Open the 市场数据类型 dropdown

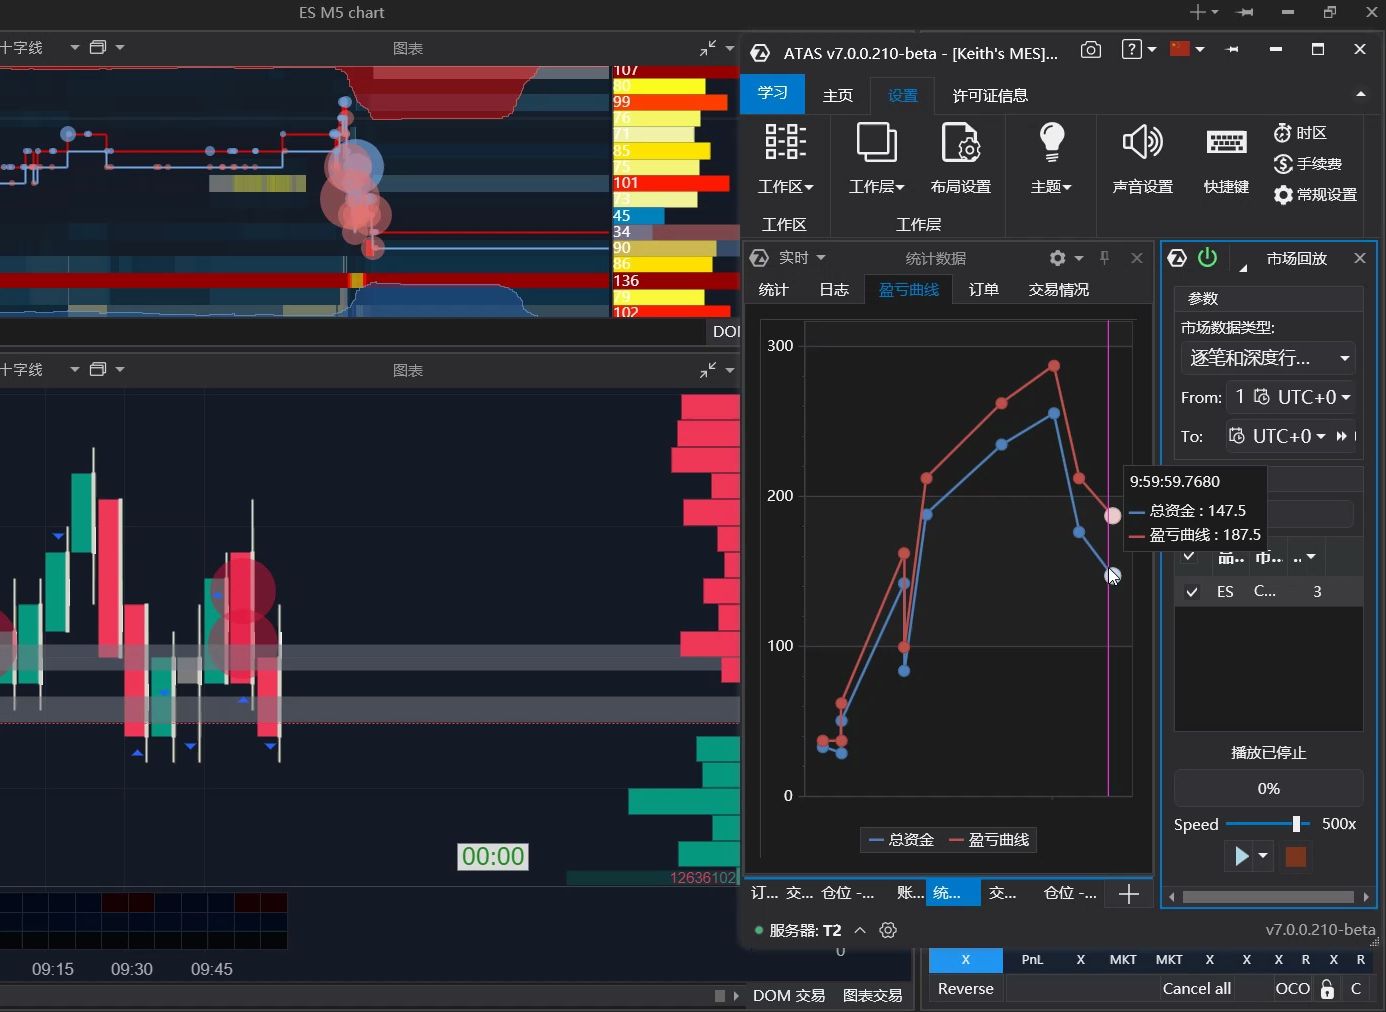pyautogui.click(x=1268, y=358)
